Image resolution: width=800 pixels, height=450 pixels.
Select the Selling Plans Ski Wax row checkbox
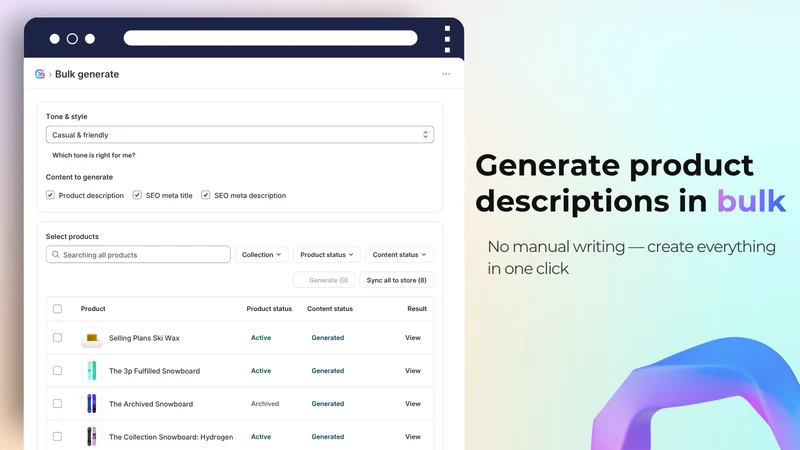57,338
